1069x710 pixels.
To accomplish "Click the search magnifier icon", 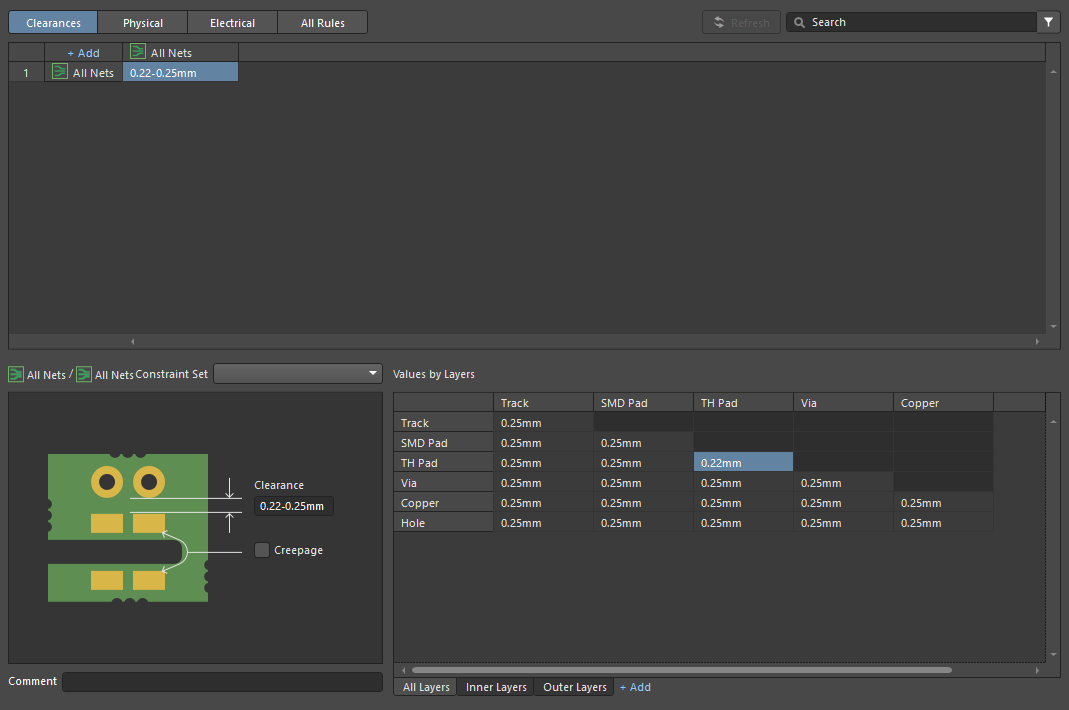I will pyautogui.click(x=800, y=22).
